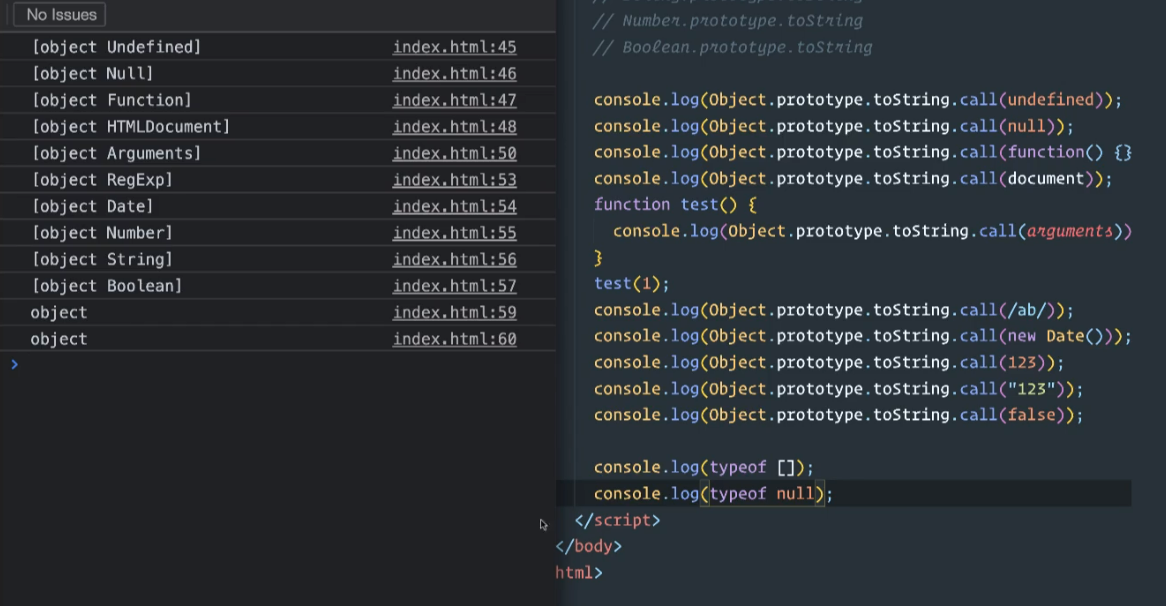The width and height of the screenshot is (1166, 606).
Task: Click the function test() declaration line
Action: [x=675, y=204]
